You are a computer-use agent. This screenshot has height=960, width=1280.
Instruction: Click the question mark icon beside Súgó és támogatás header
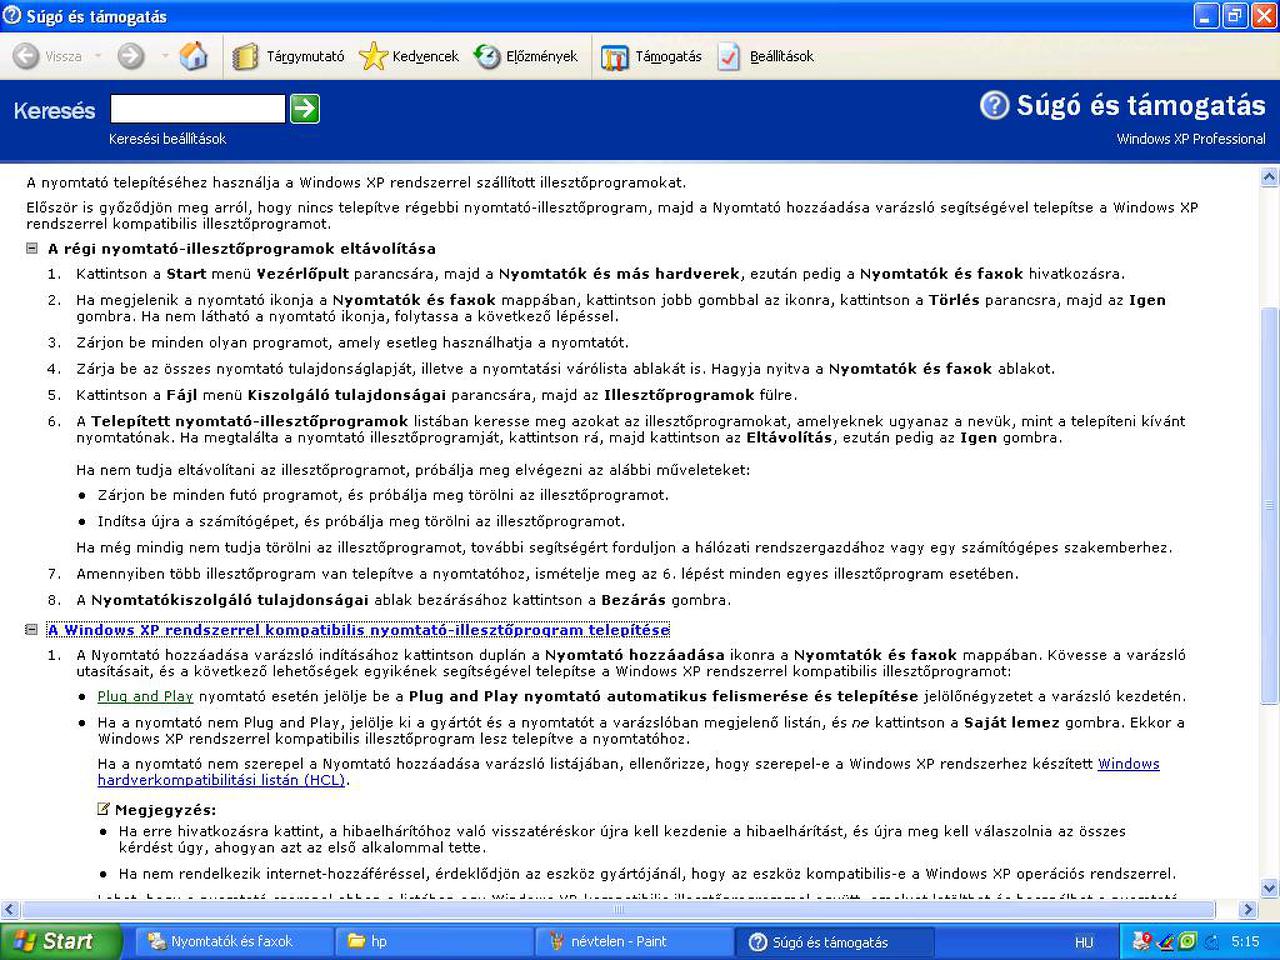point(994,105)
